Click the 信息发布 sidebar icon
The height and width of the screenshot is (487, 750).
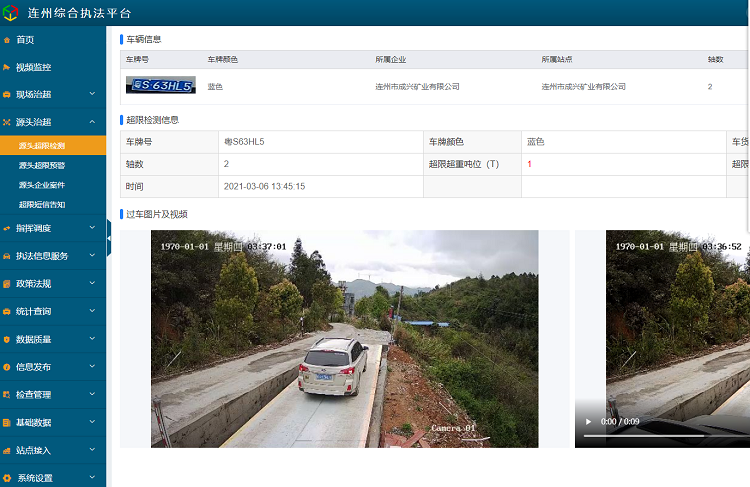(x=8, y=367)
